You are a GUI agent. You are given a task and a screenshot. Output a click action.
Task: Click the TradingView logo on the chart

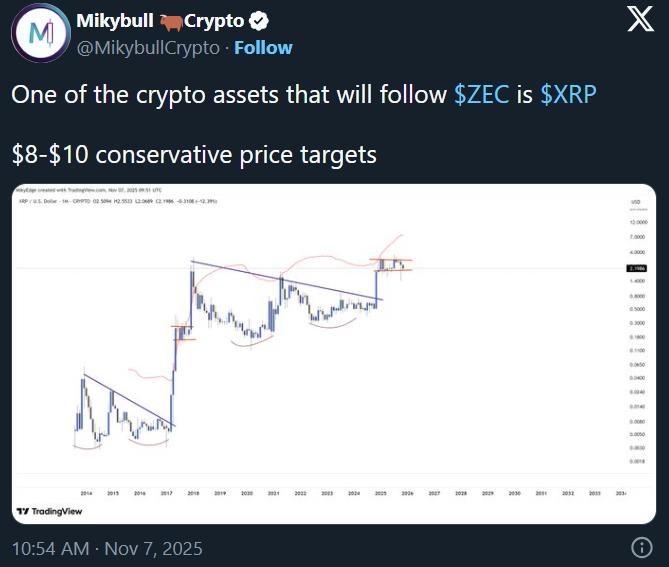49,511
